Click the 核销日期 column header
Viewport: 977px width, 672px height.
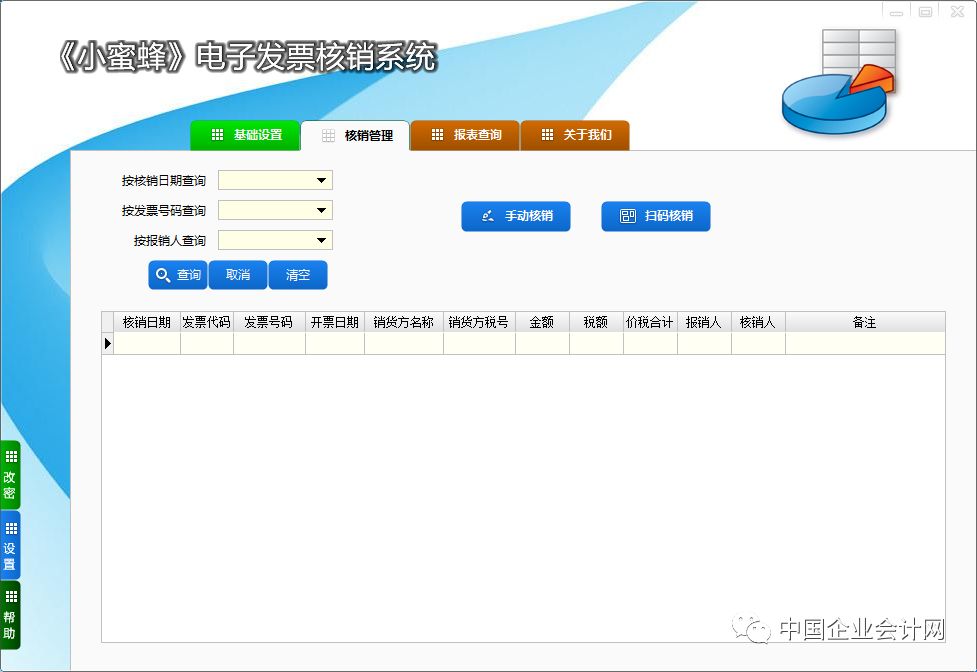click(x=146, y=322)
